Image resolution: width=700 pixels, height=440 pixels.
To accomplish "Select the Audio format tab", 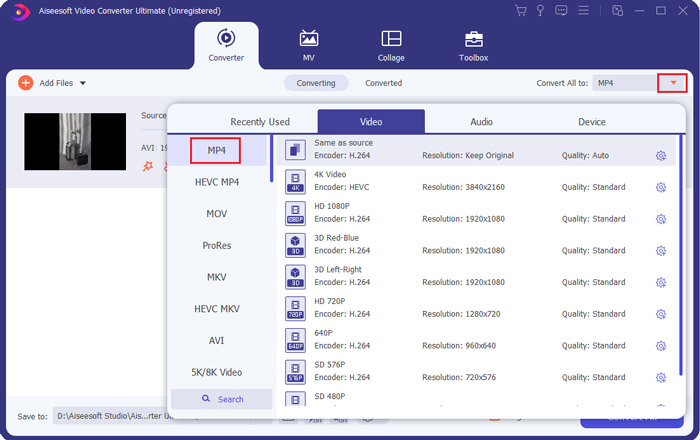I will 481,122.
